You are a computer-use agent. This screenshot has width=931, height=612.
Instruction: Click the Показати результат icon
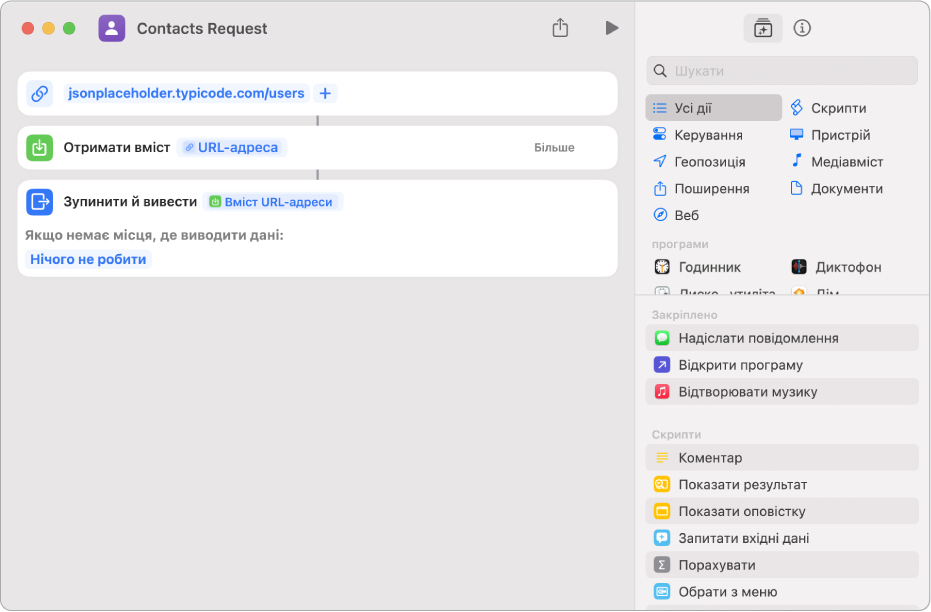click(x=662, y=484)
